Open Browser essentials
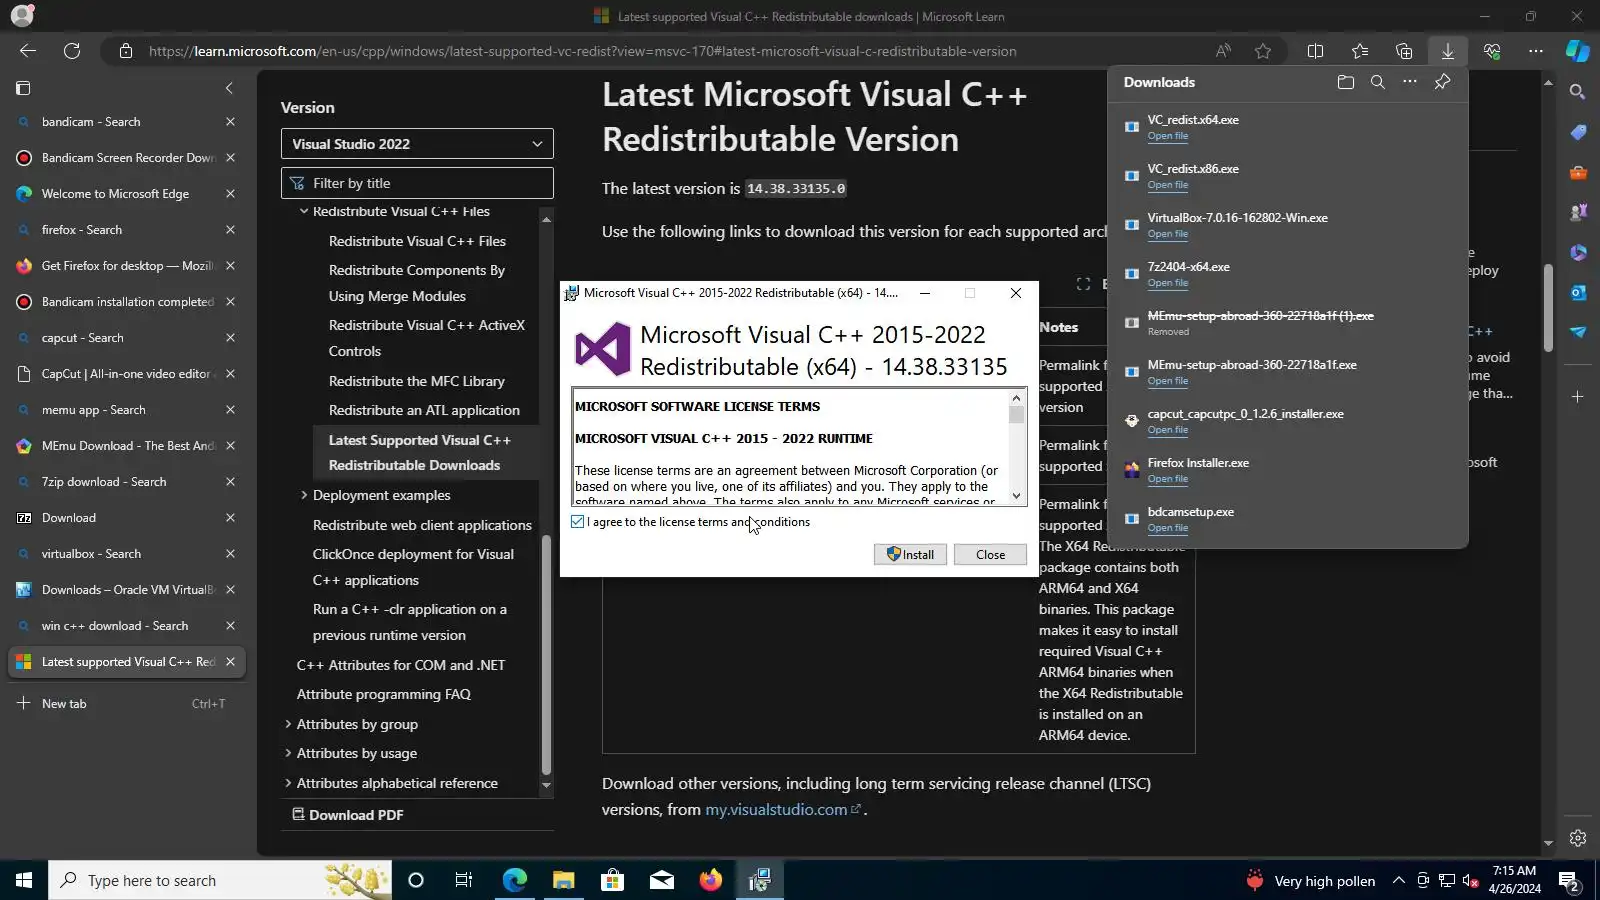 coord(1492,51)
